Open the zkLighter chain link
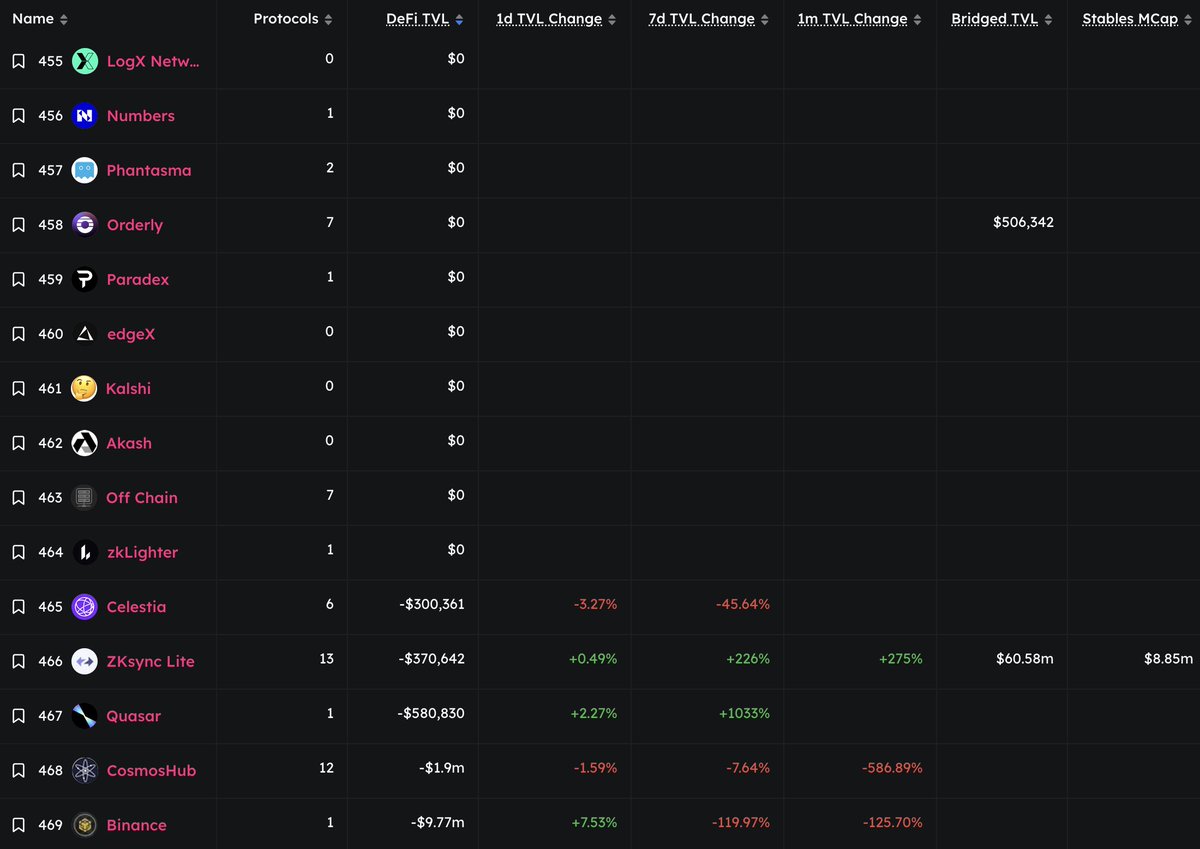Image resolution: width=1200 pixels, height=849 pixels. click(142, 552)
